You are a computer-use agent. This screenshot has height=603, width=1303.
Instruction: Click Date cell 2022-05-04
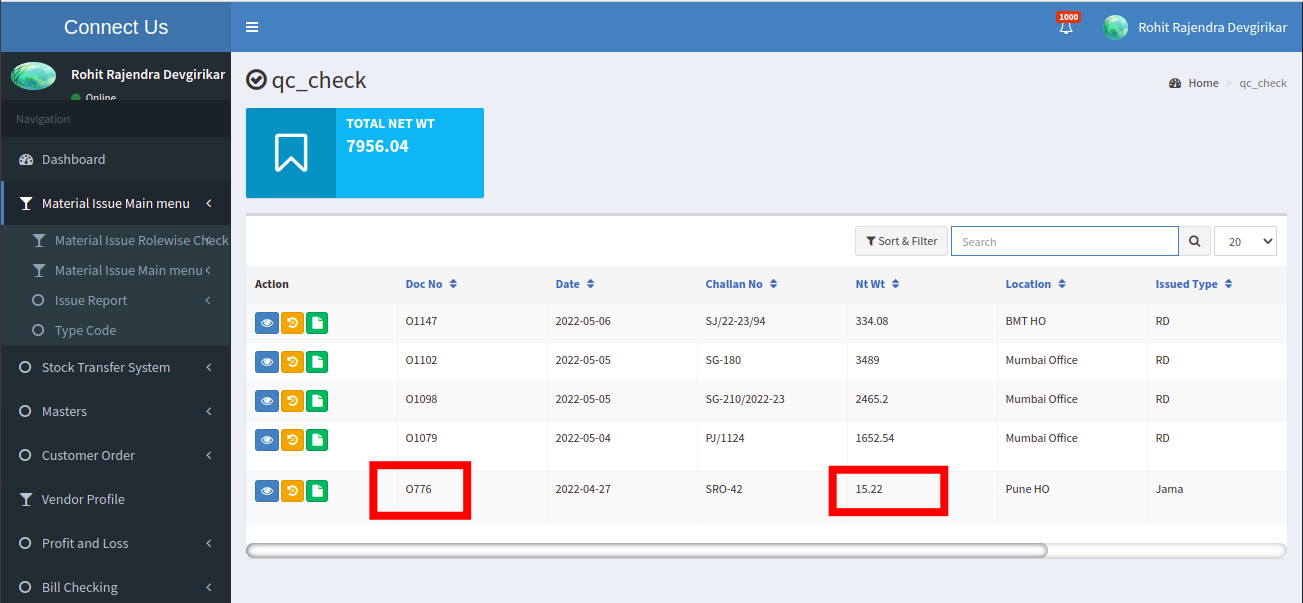(582, 438)
